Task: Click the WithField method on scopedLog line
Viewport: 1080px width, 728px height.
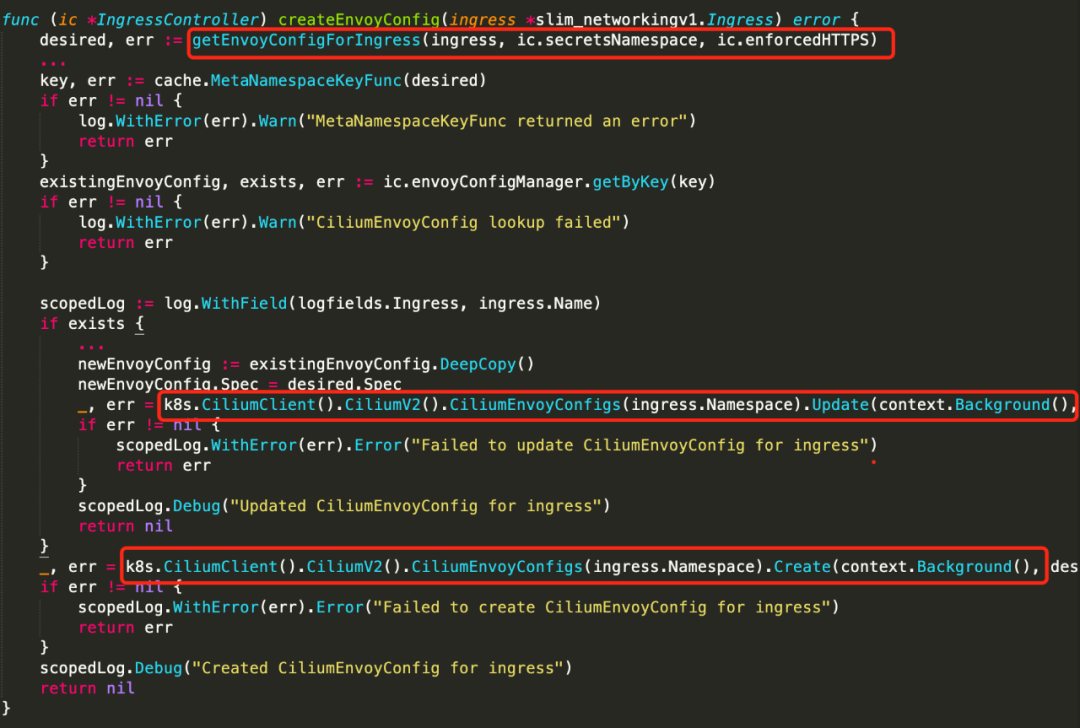Action: 244,303
